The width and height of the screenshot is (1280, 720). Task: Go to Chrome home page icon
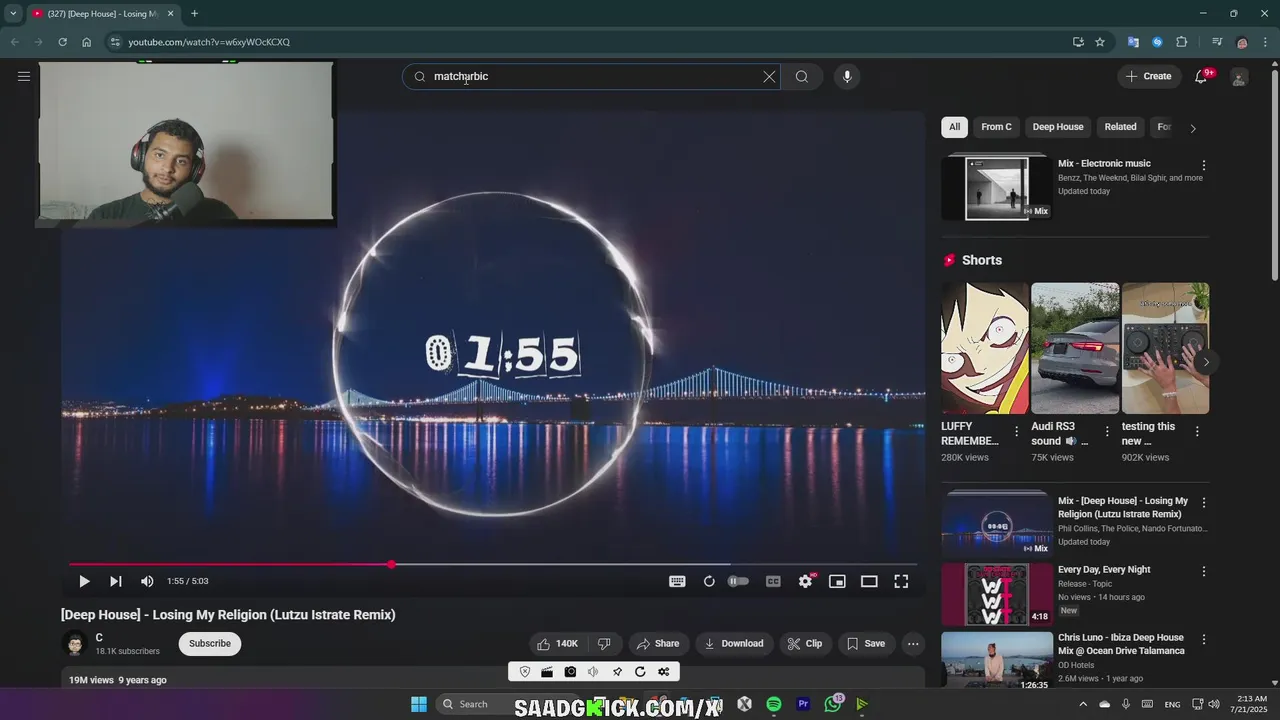click(87, 42)
